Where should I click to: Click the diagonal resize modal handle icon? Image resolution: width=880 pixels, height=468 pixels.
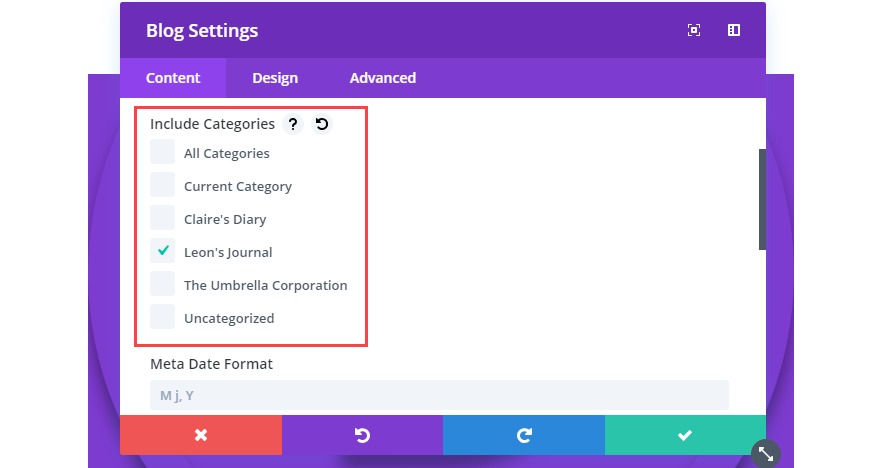coord(766,453)
